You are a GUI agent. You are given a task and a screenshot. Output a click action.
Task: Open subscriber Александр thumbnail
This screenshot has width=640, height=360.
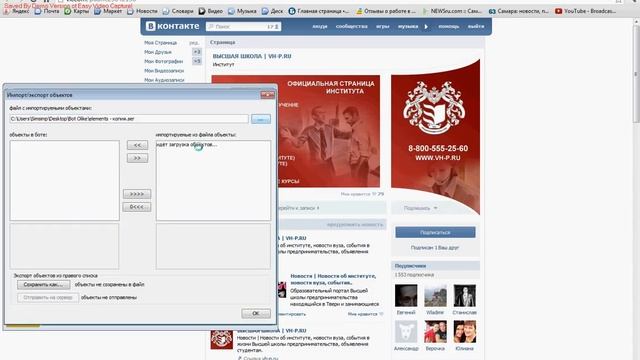click(406, 331)
